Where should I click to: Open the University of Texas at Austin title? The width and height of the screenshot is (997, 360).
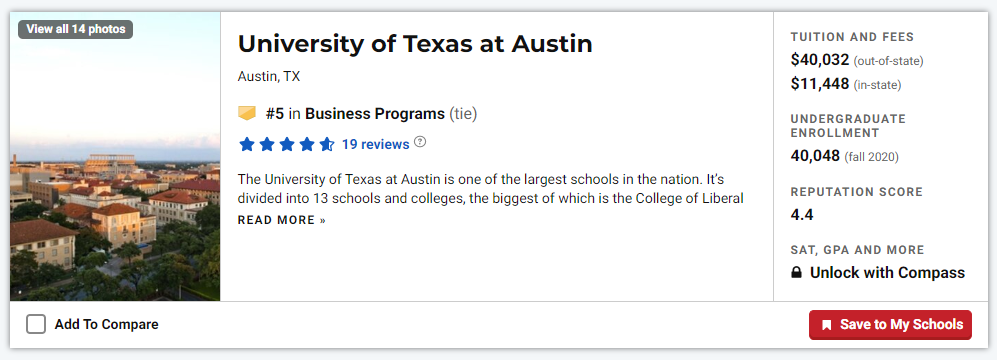click(x=415, y=44)
